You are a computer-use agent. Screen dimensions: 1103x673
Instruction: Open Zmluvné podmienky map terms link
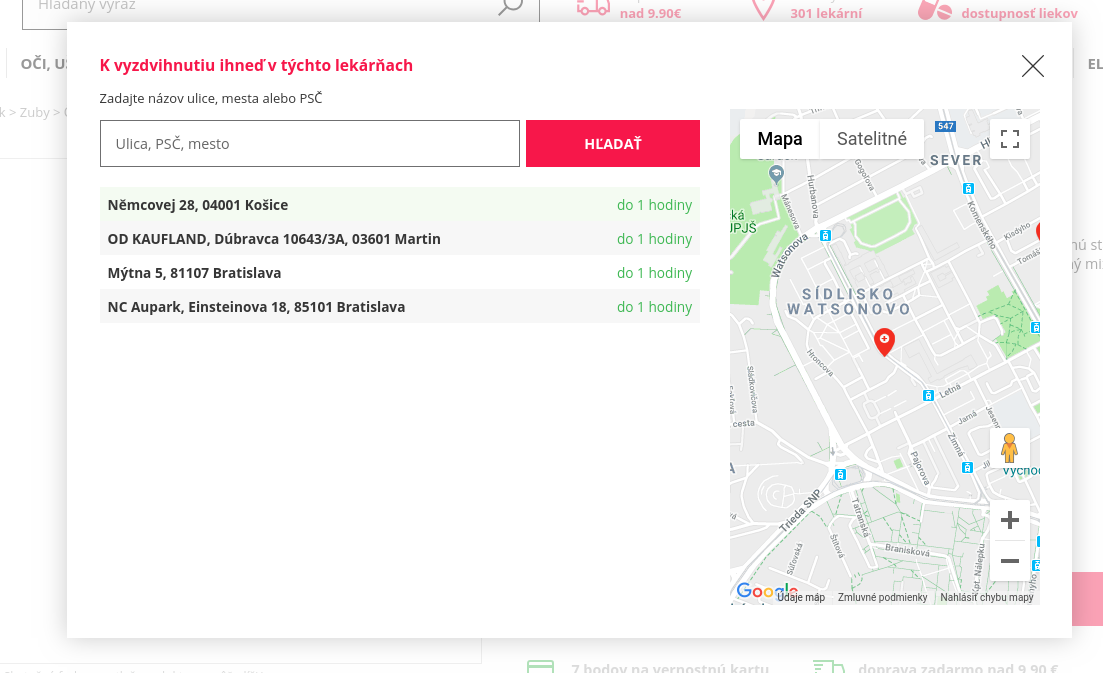pos(882,597)
